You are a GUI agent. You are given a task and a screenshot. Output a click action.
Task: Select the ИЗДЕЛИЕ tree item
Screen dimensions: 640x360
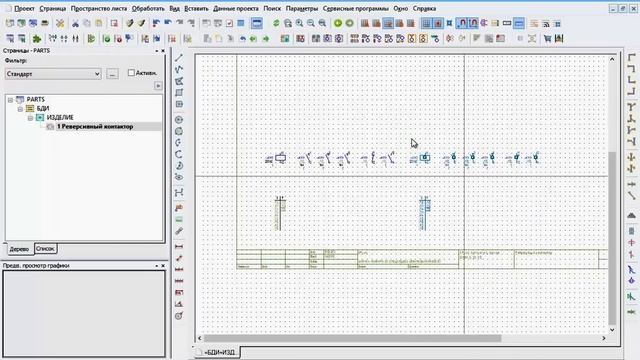(x=60, y=118)
